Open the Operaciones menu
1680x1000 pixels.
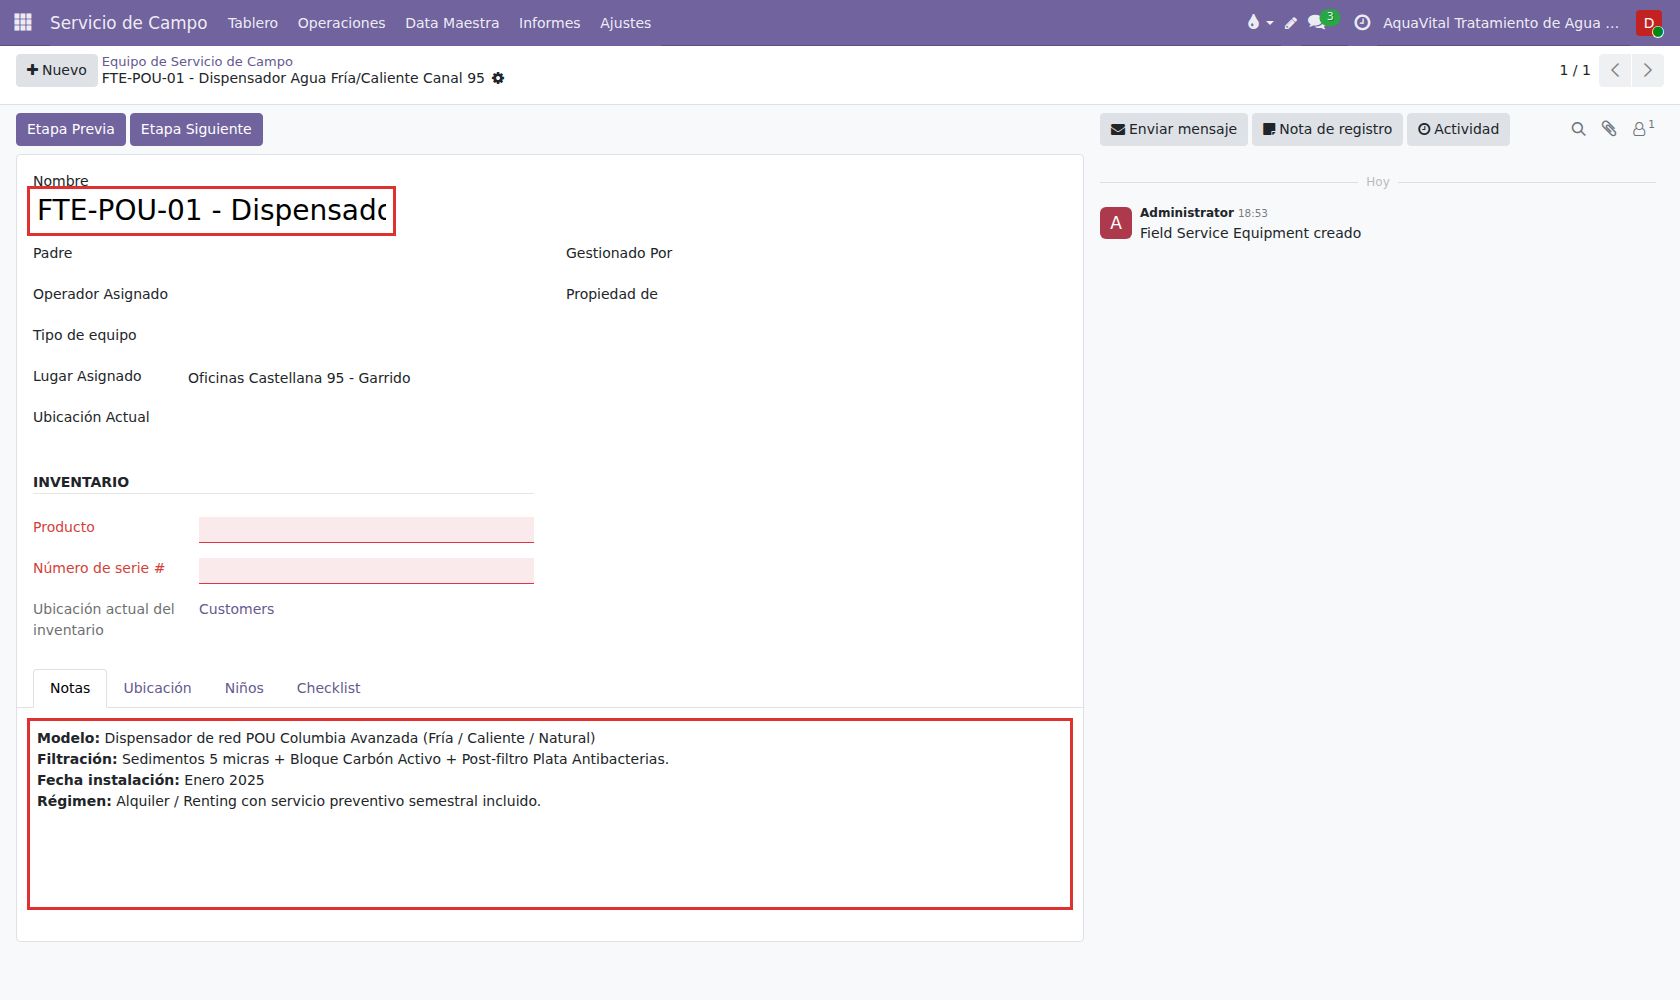click(x=341, y=22)
